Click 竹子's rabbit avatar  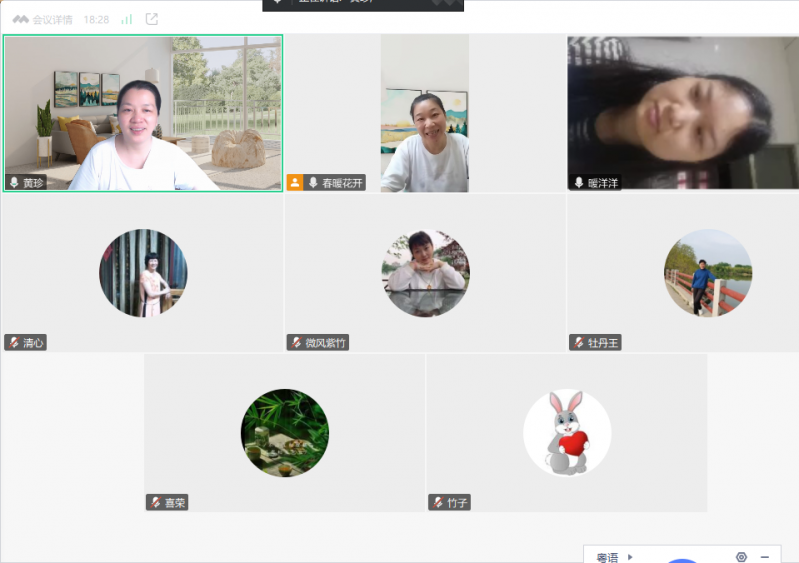coord(567,433)
